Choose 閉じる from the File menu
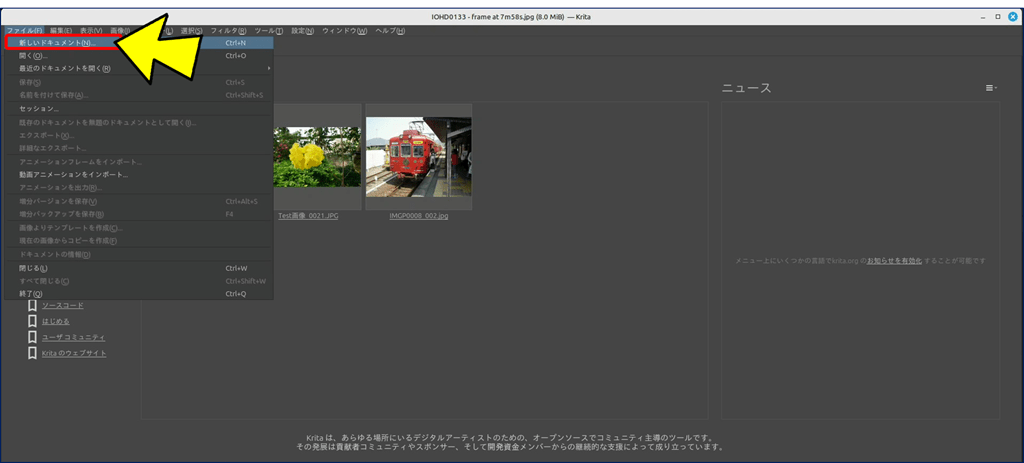The width and height of the screenshot is (1024, 463). click(34, 268)
